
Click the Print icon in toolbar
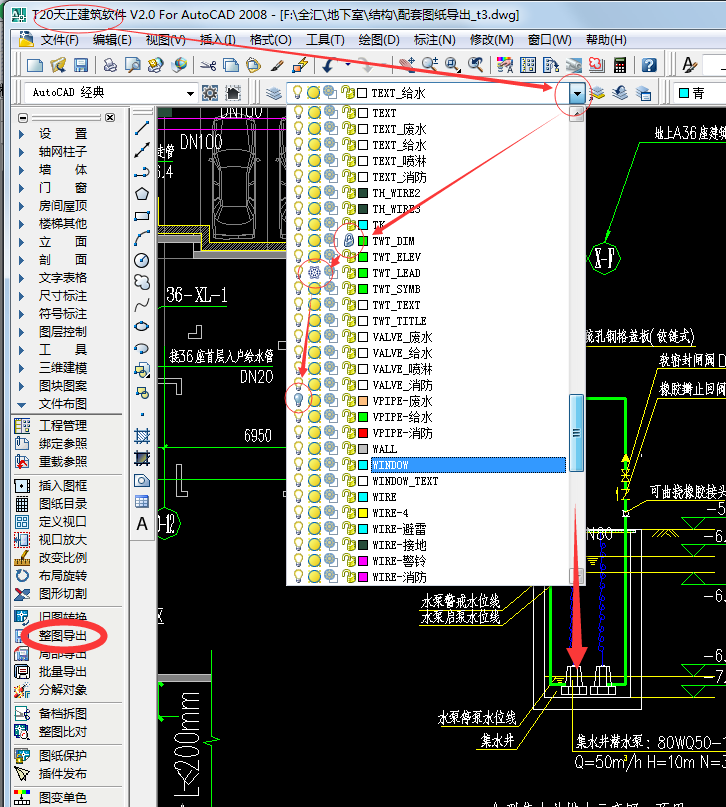coord(109,65)
